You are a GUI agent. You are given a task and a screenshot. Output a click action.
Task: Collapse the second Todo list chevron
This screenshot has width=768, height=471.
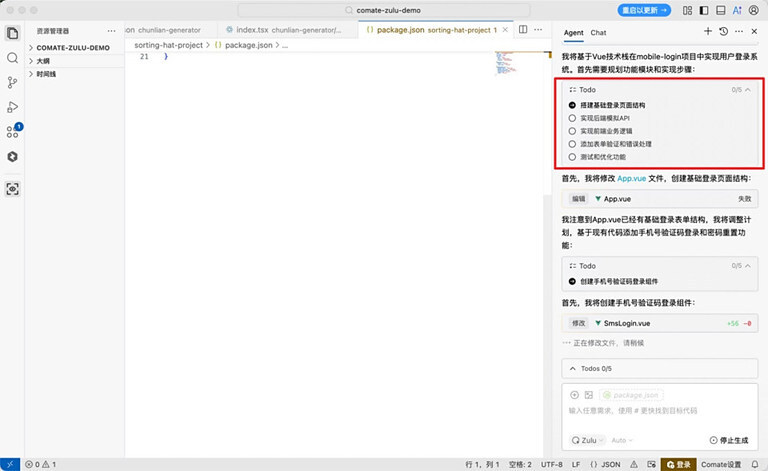(x=747, y=266)
